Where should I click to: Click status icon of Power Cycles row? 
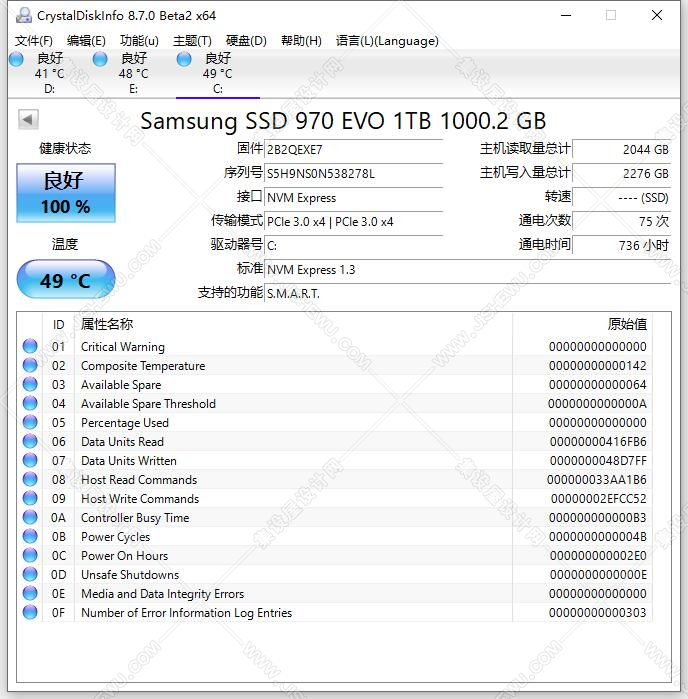30,536
